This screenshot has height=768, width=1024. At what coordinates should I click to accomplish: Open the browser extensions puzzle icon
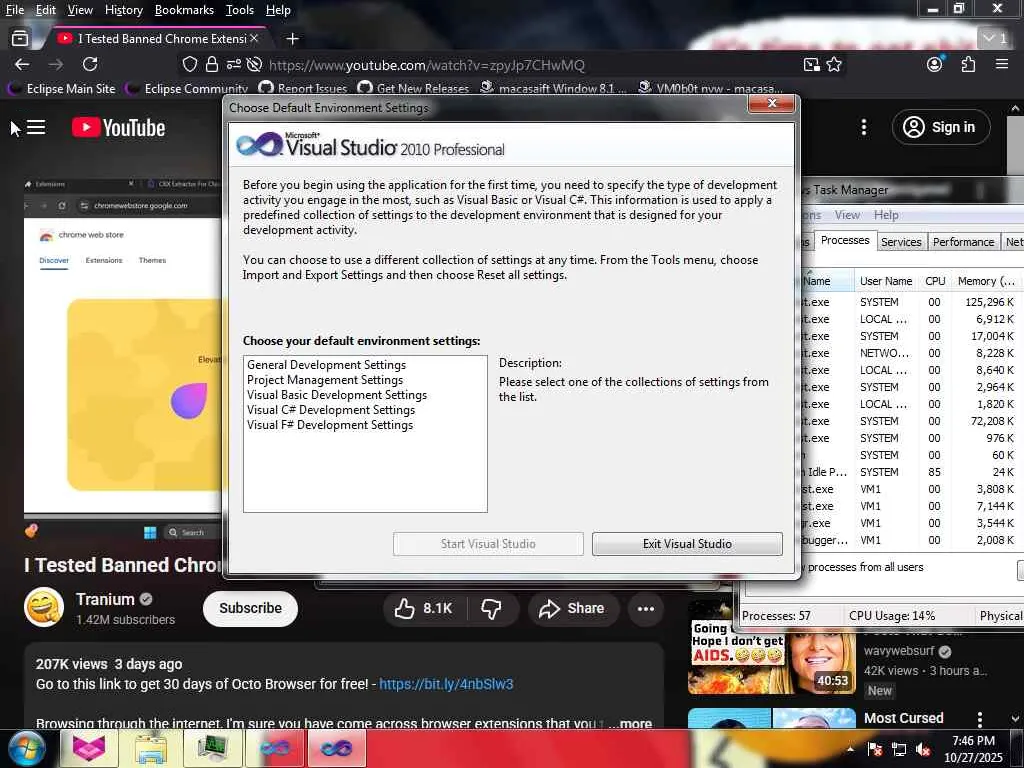[x=968, y=64]
